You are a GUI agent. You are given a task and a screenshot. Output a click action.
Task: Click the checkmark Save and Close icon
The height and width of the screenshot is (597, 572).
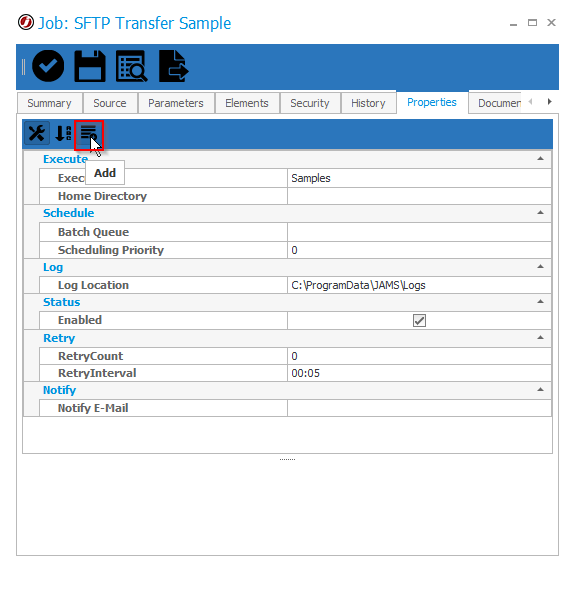click(x=48, y=66)
